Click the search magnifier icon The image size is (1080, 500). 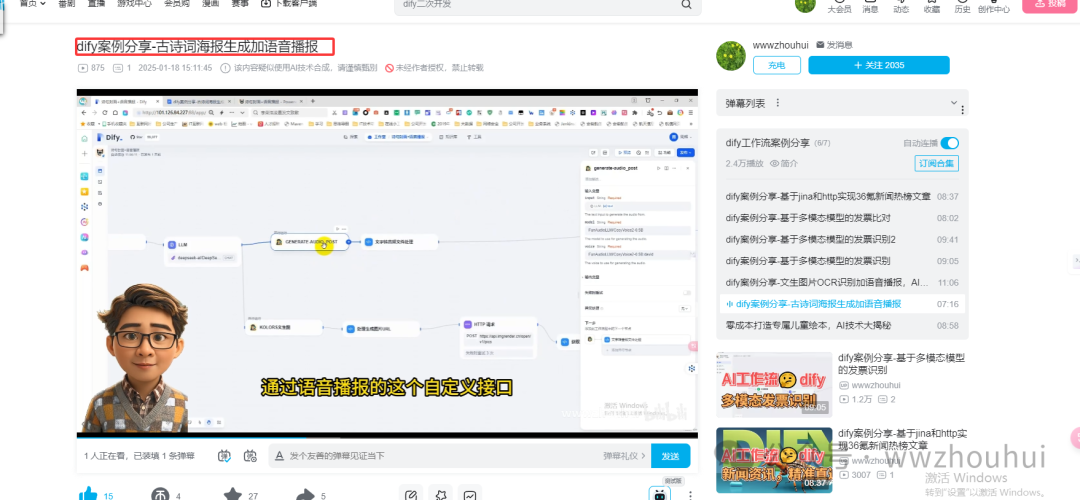tap(686, 5)
